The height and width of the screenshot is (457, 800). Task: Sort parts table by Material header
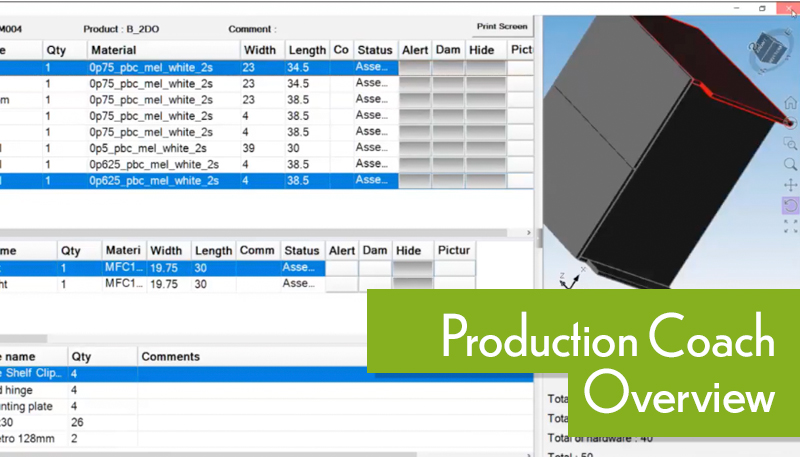click(163, 50)
